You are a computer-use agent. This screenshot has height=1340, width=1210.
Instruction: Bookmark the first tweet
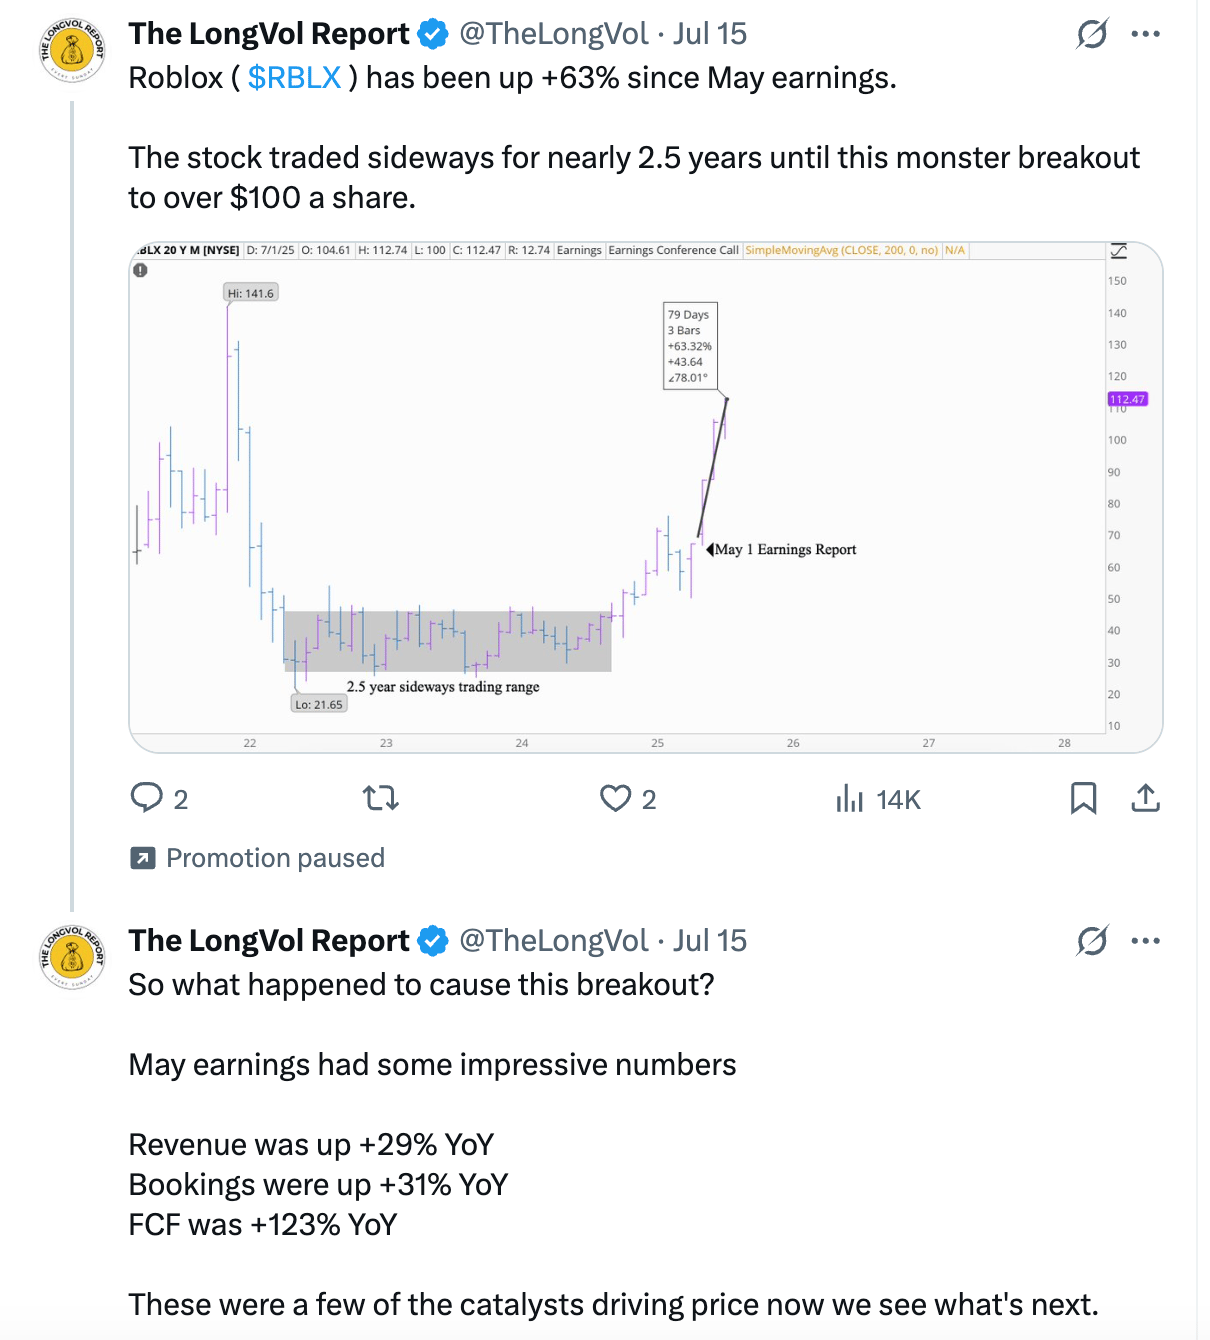(x=1083, y=798)
